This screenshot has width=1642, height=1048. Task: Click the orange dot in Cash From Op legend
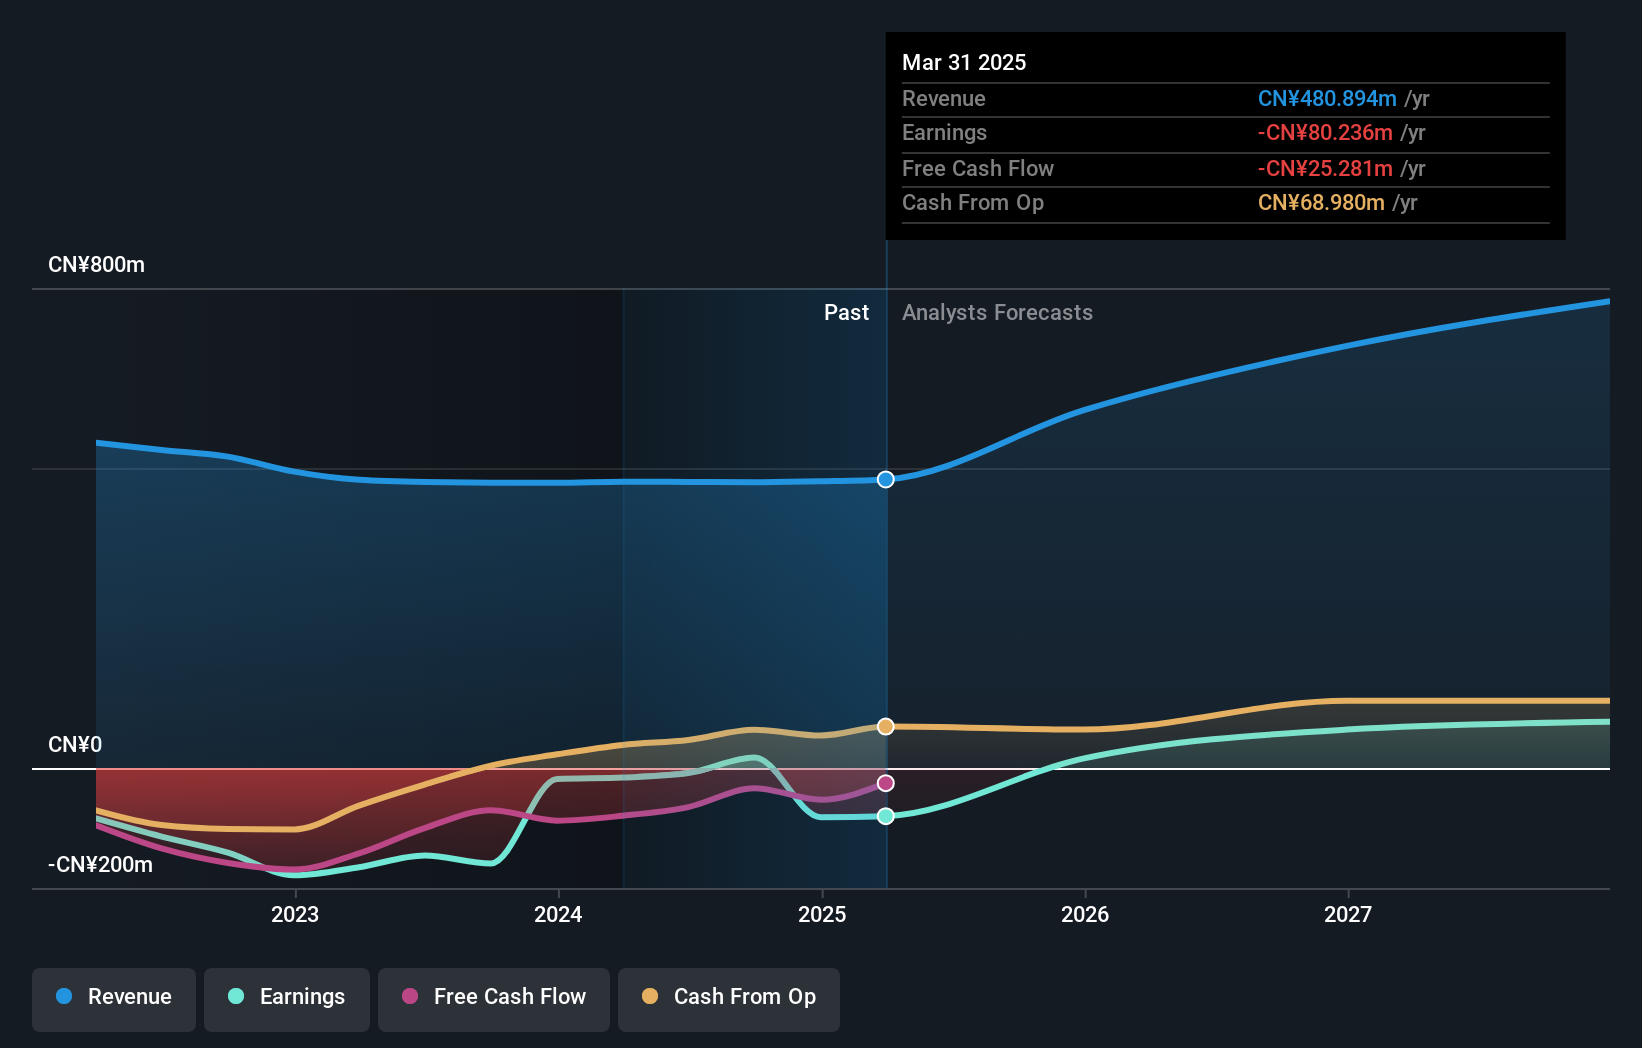click(x=650, y=996)
